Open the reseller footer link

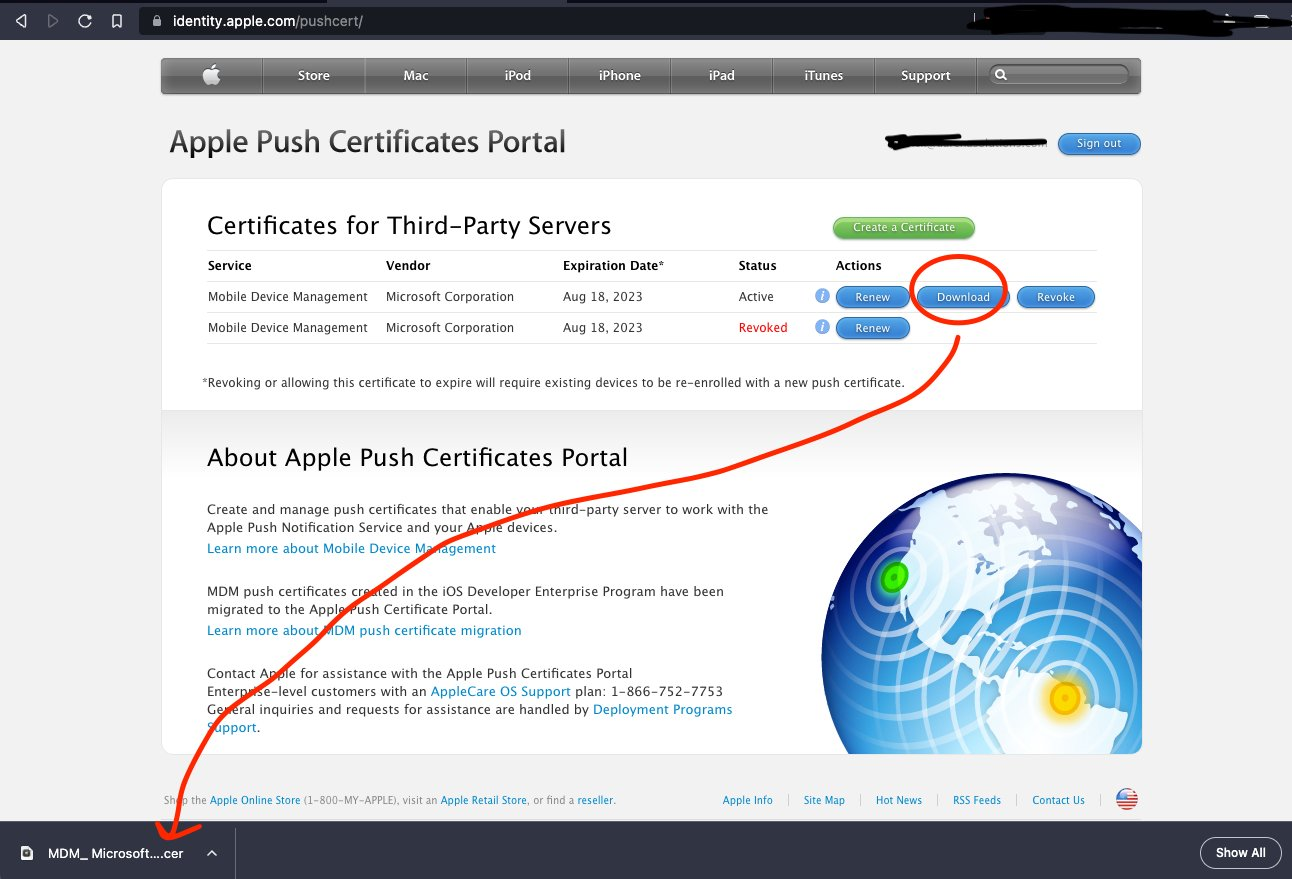[x=595, y=800]
